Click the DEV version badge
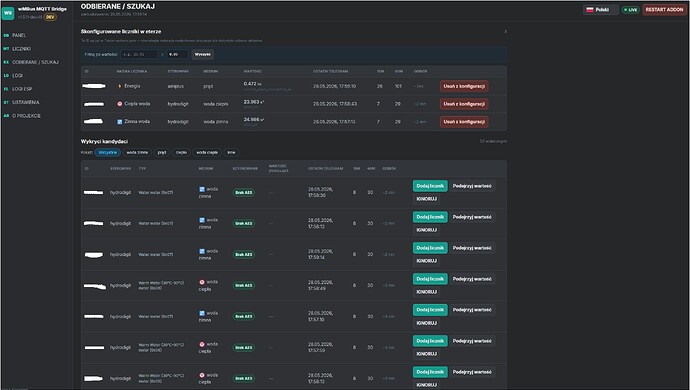Screen dimensions: 690x390 click(x=50, y=17)
